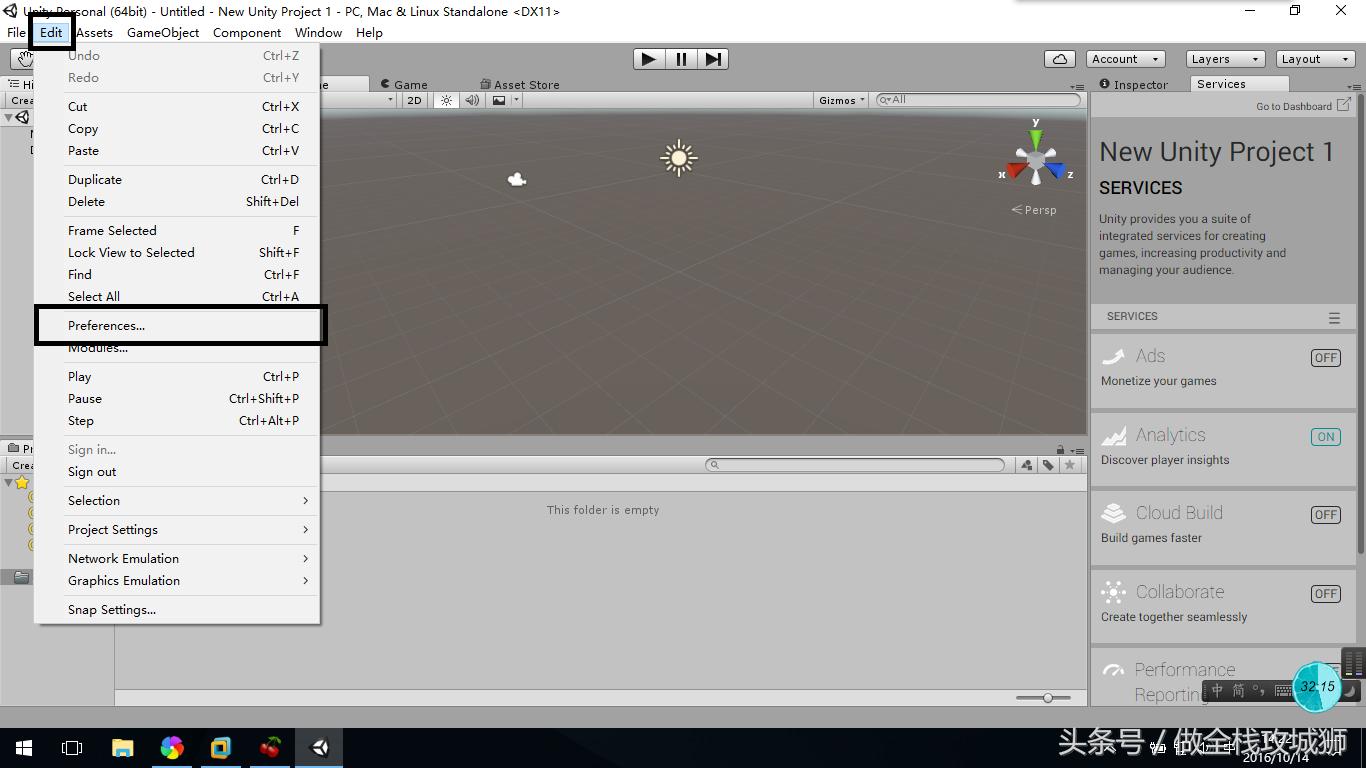Open Go to Dashboard link
This screenshot has width=1366, height=768.
[1297, 106]
